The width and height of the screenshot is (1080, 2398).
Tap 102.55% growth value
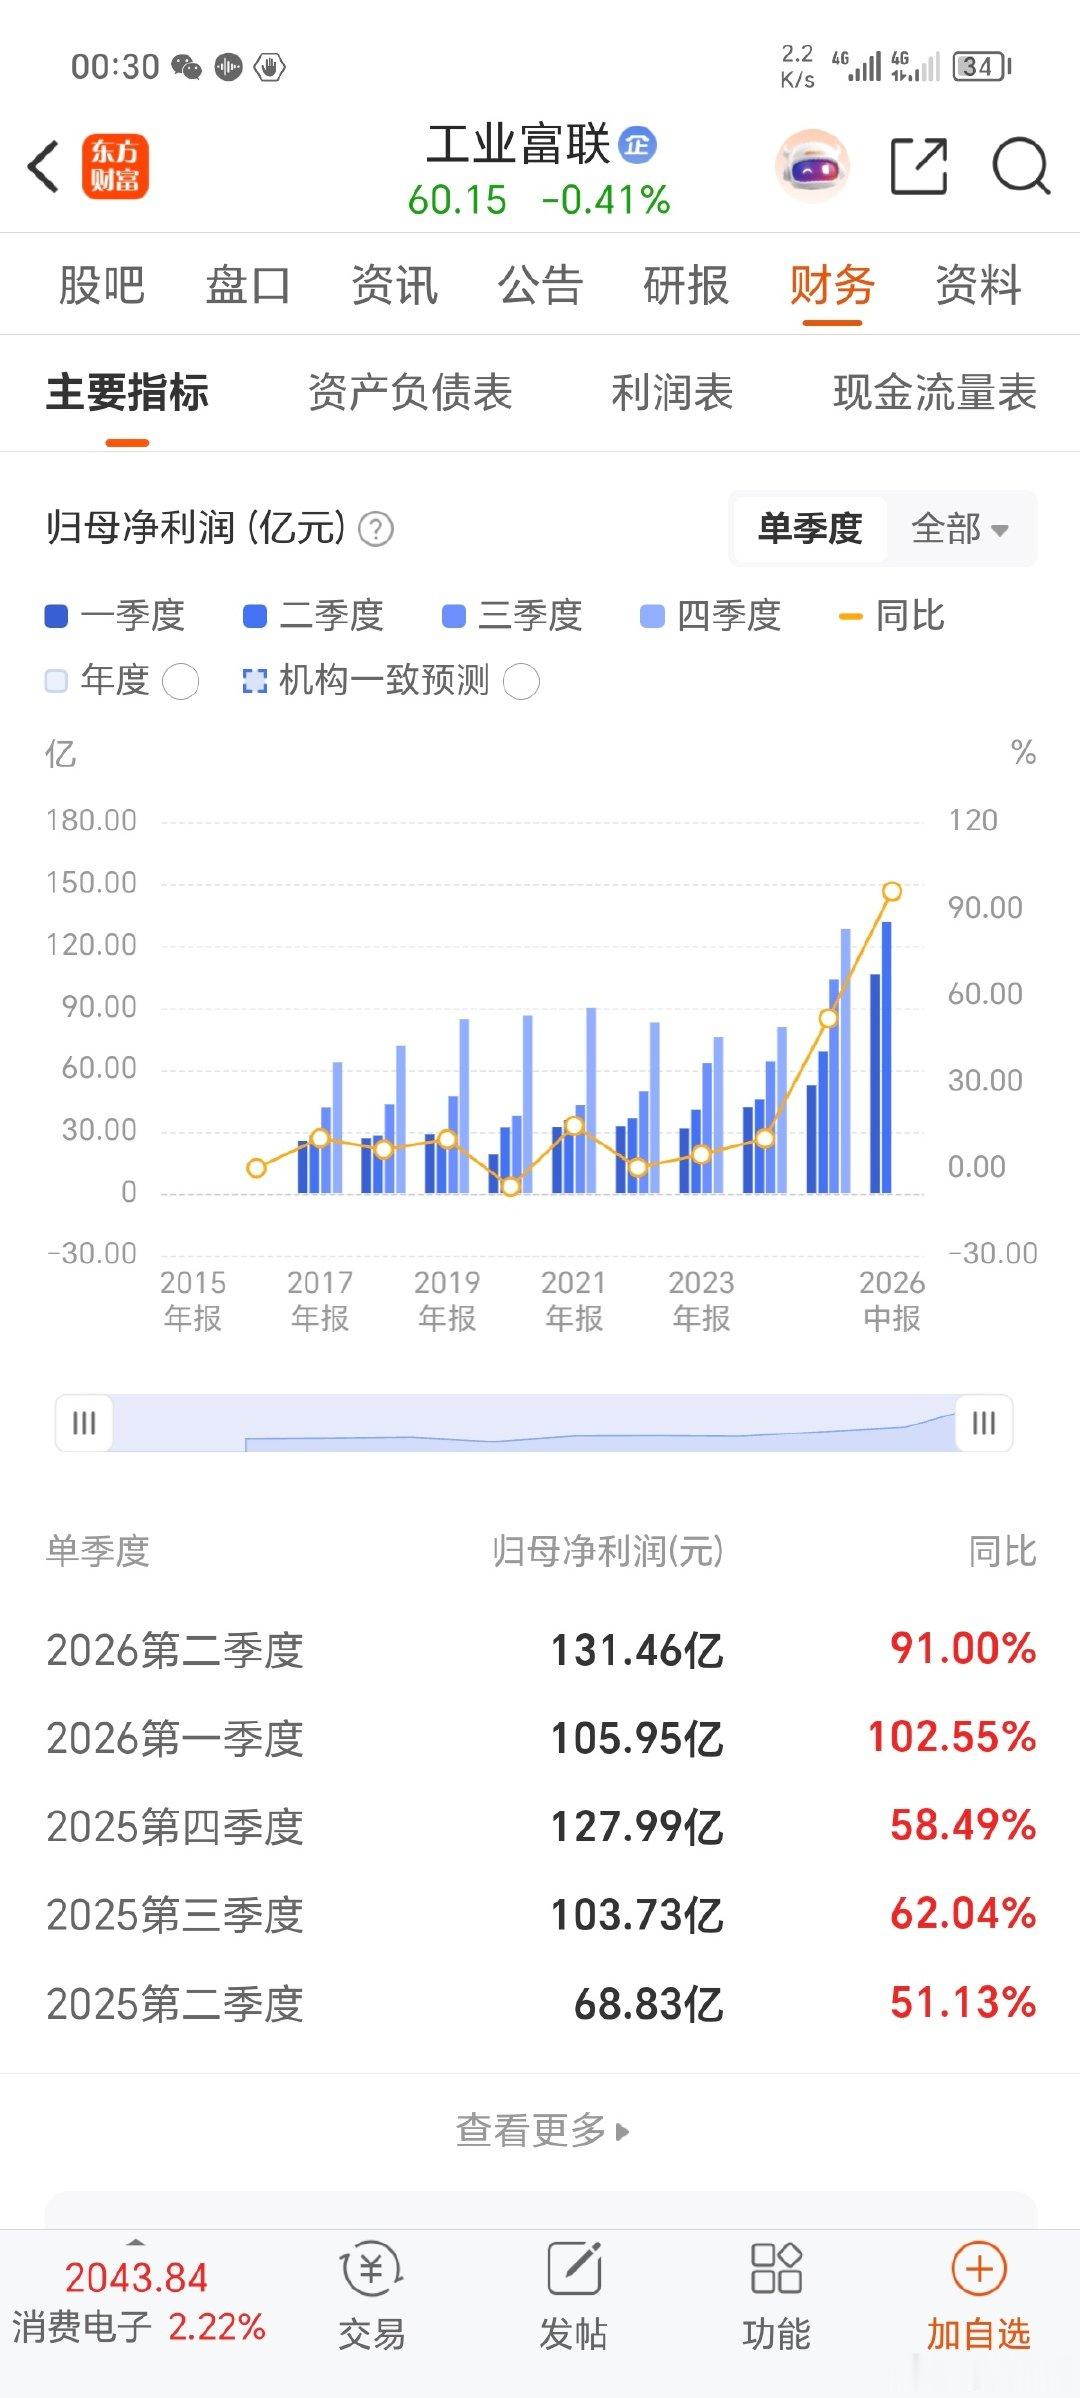[x=952, y=1737]
